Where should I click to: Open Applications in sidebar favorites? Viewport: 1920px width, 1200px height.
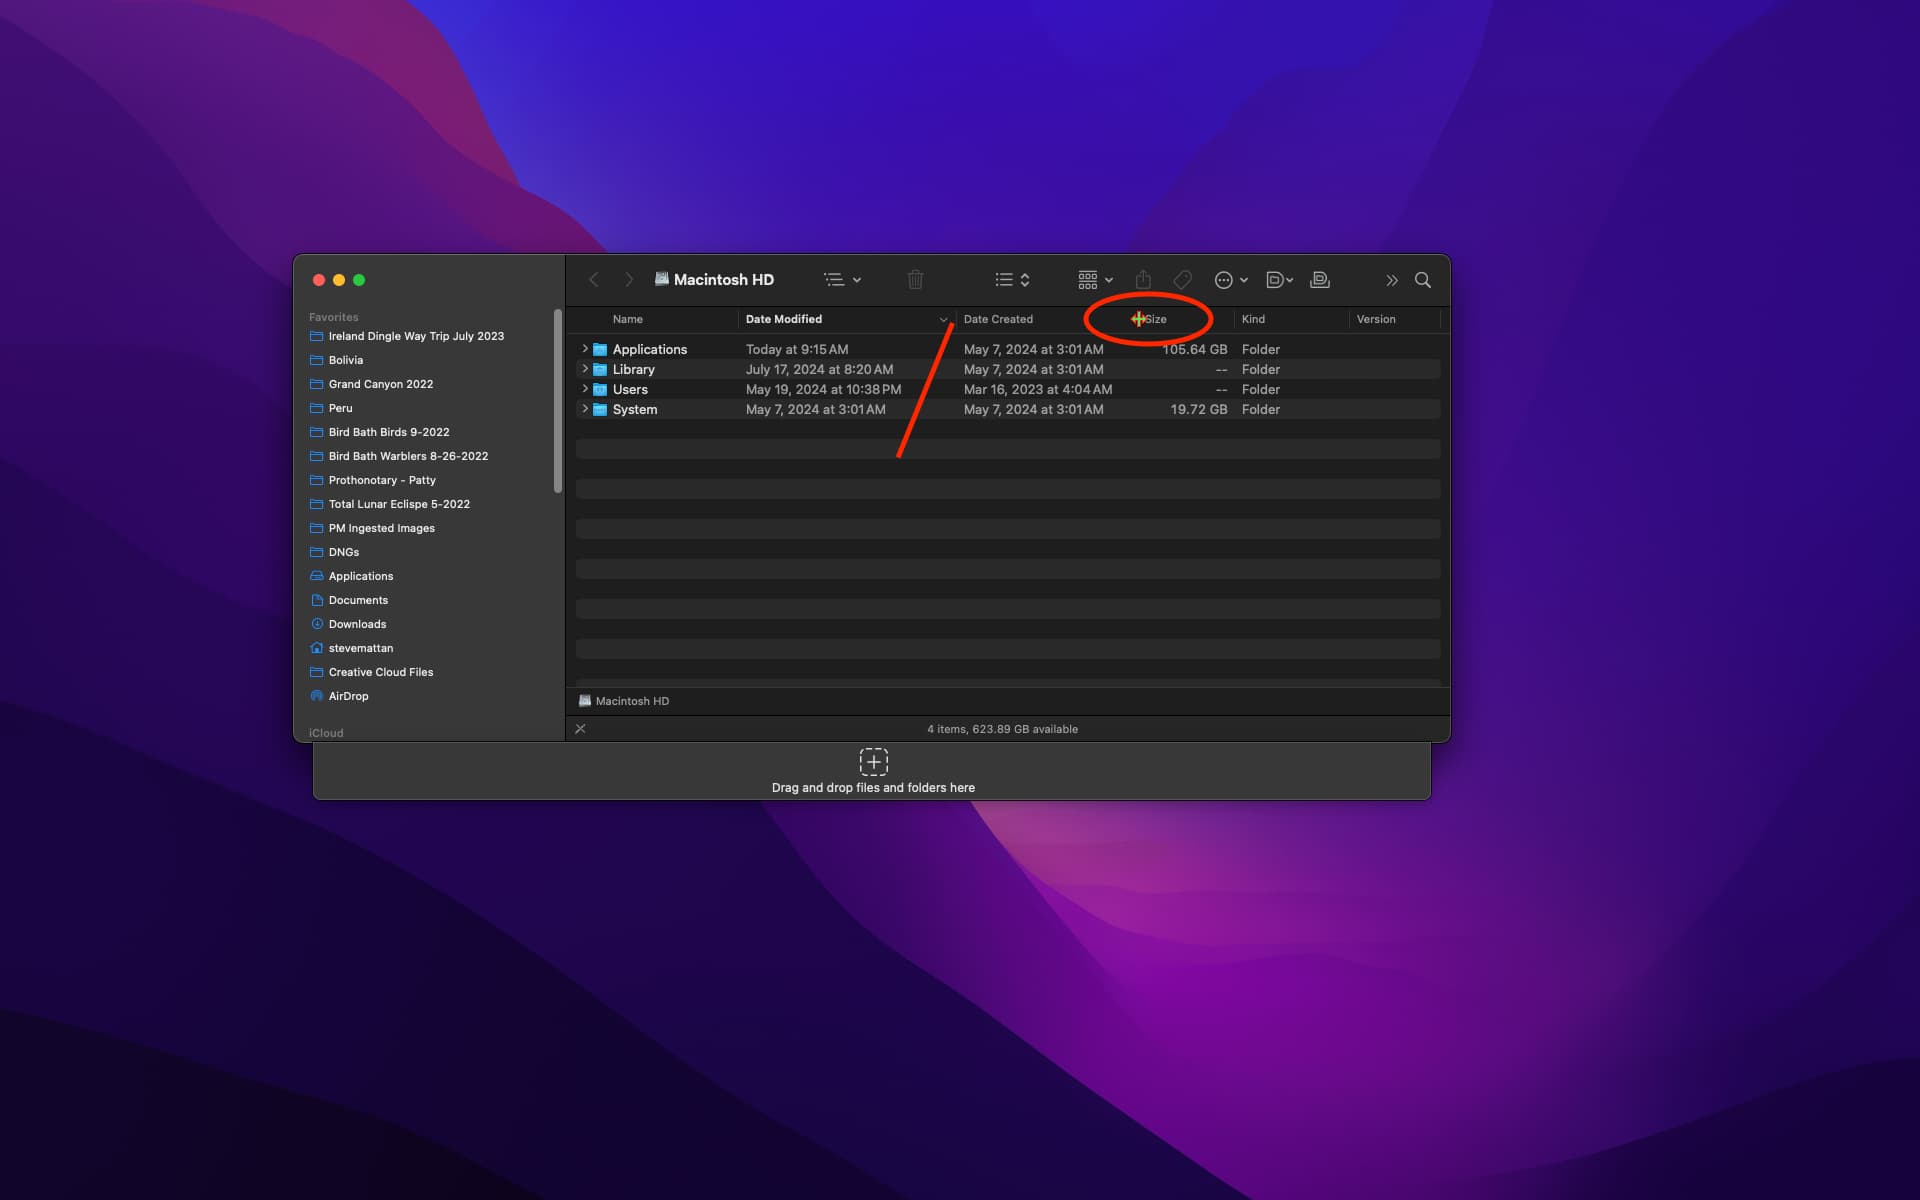(x=361, y=576)
